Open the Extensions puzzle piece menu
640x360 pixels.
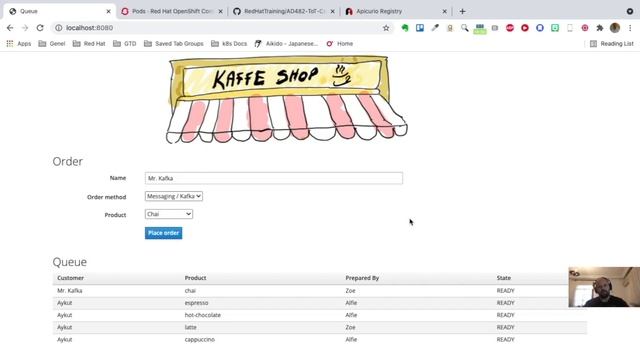[600, 28]
